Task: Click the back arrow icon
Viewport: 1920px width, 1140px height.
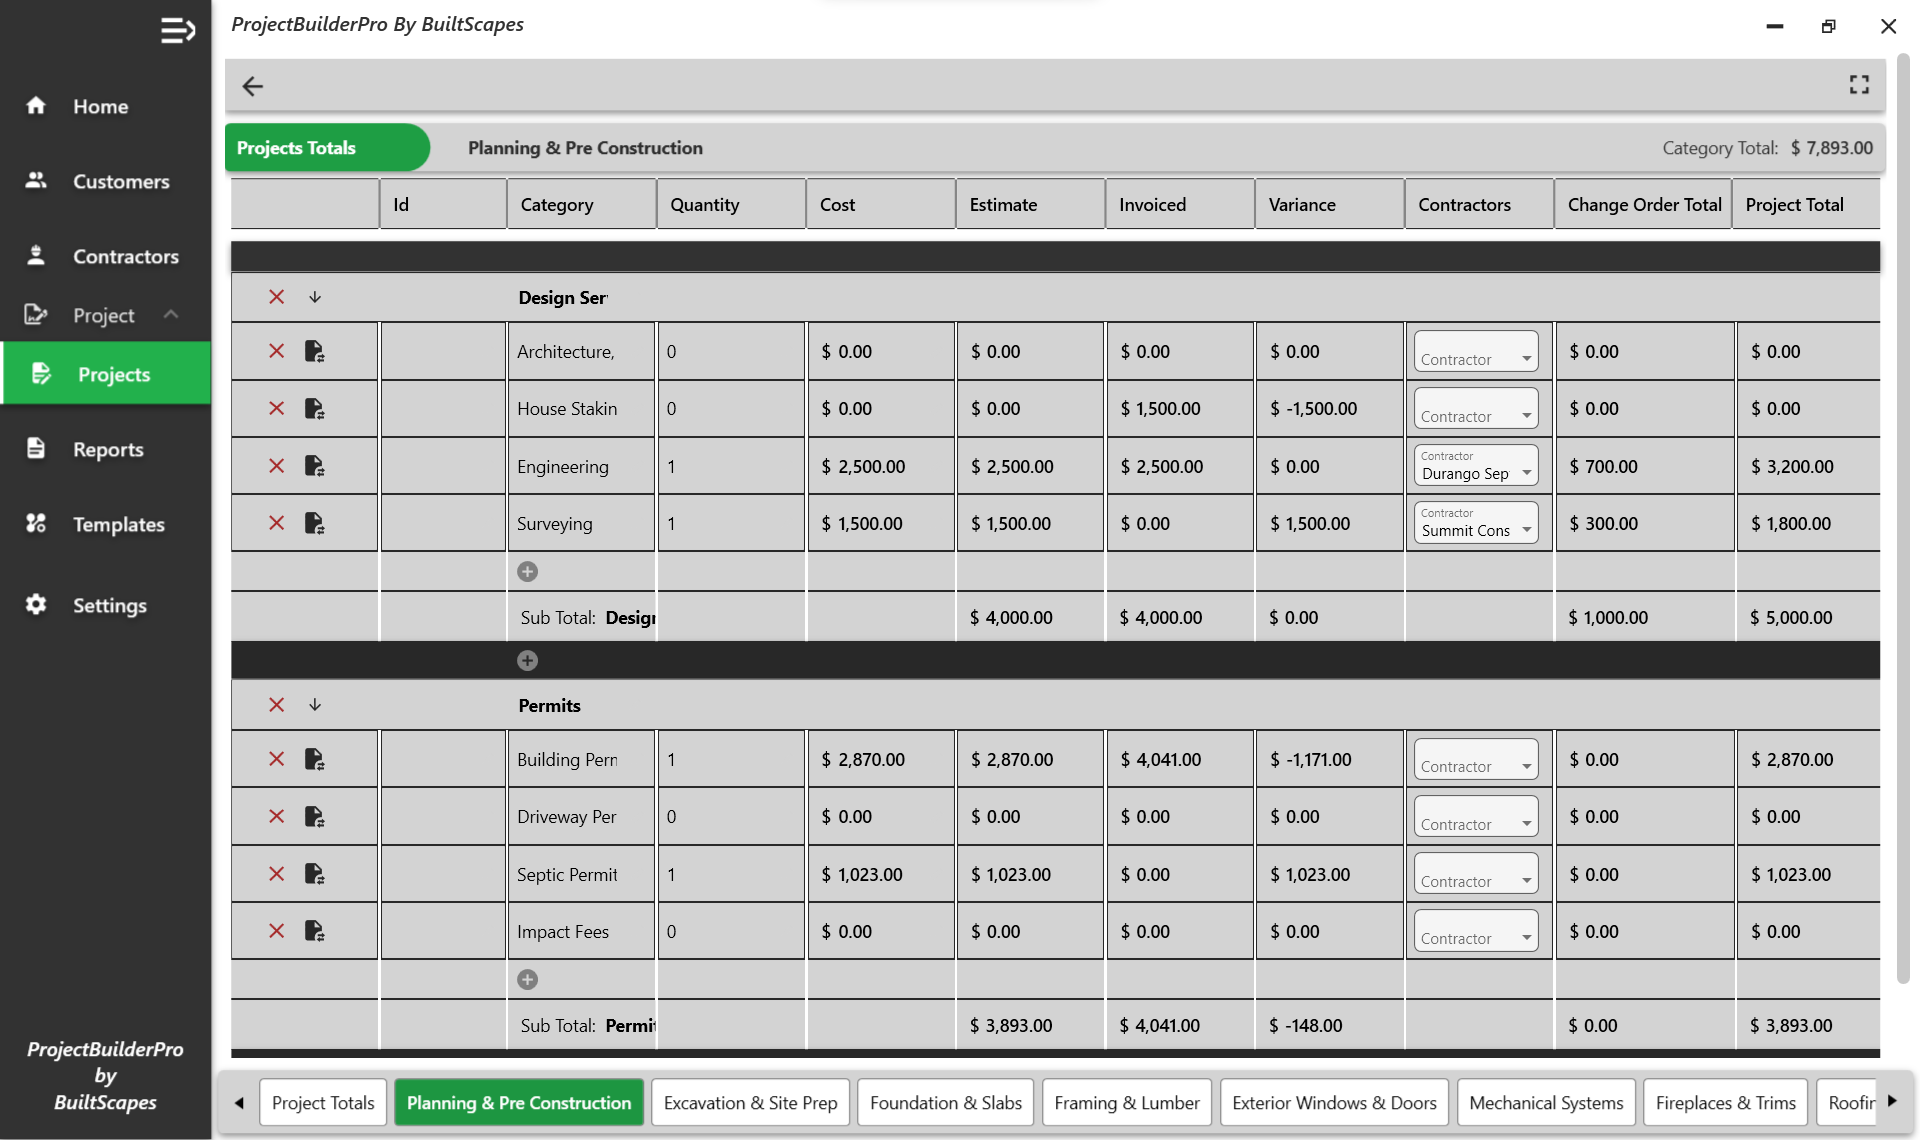Action: click(x=253, y=86)
